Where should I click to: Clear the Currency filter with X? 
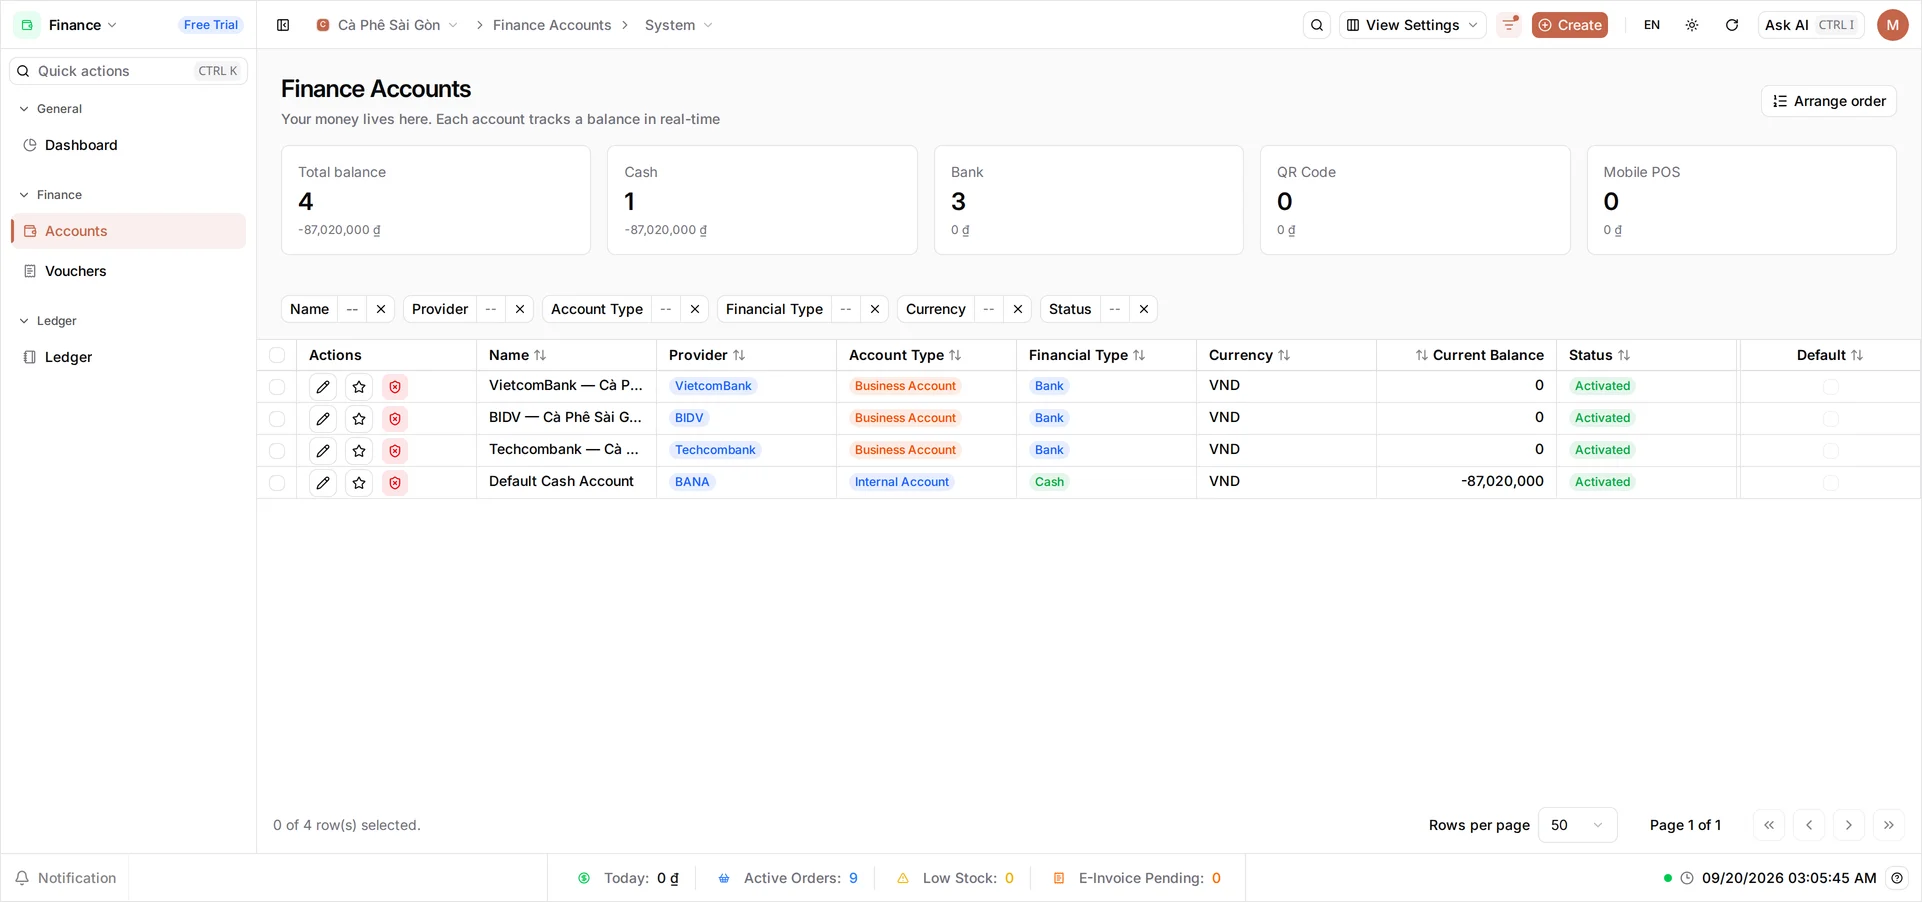[x=1018, y=309]
